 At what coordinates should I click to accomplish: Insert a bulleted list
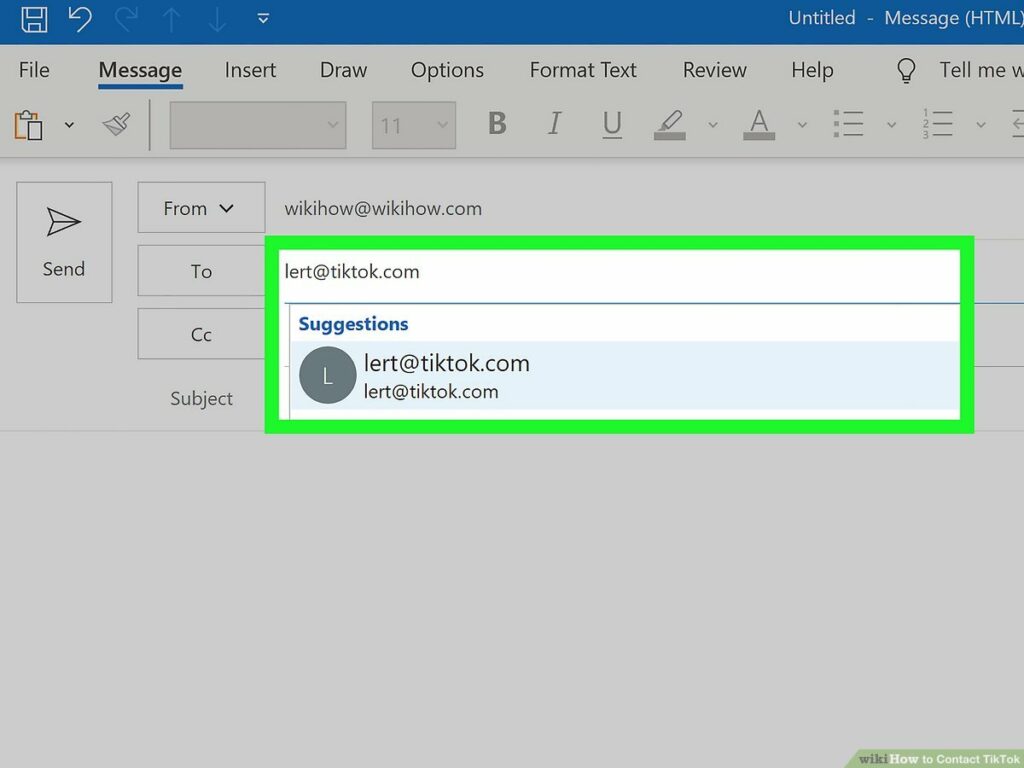point(848,125)
